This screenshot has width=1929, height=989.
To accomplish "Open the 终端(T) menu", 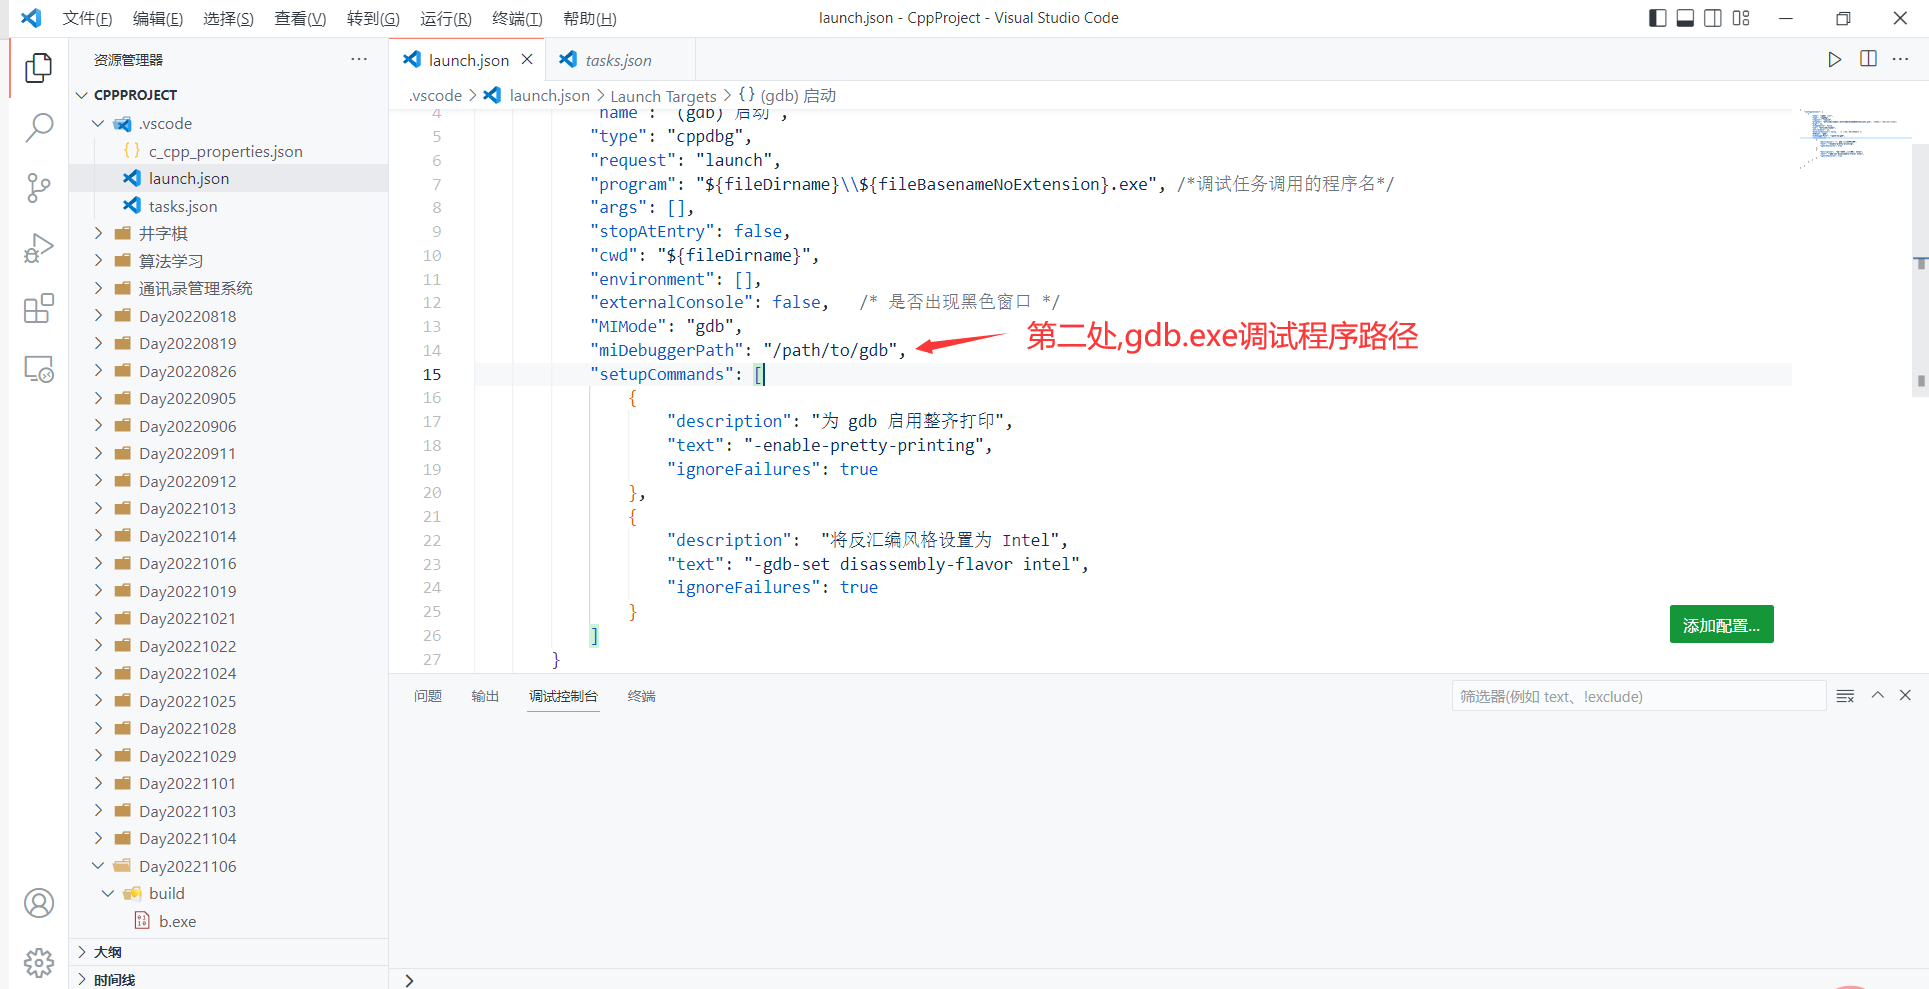I will coord(518,18).
